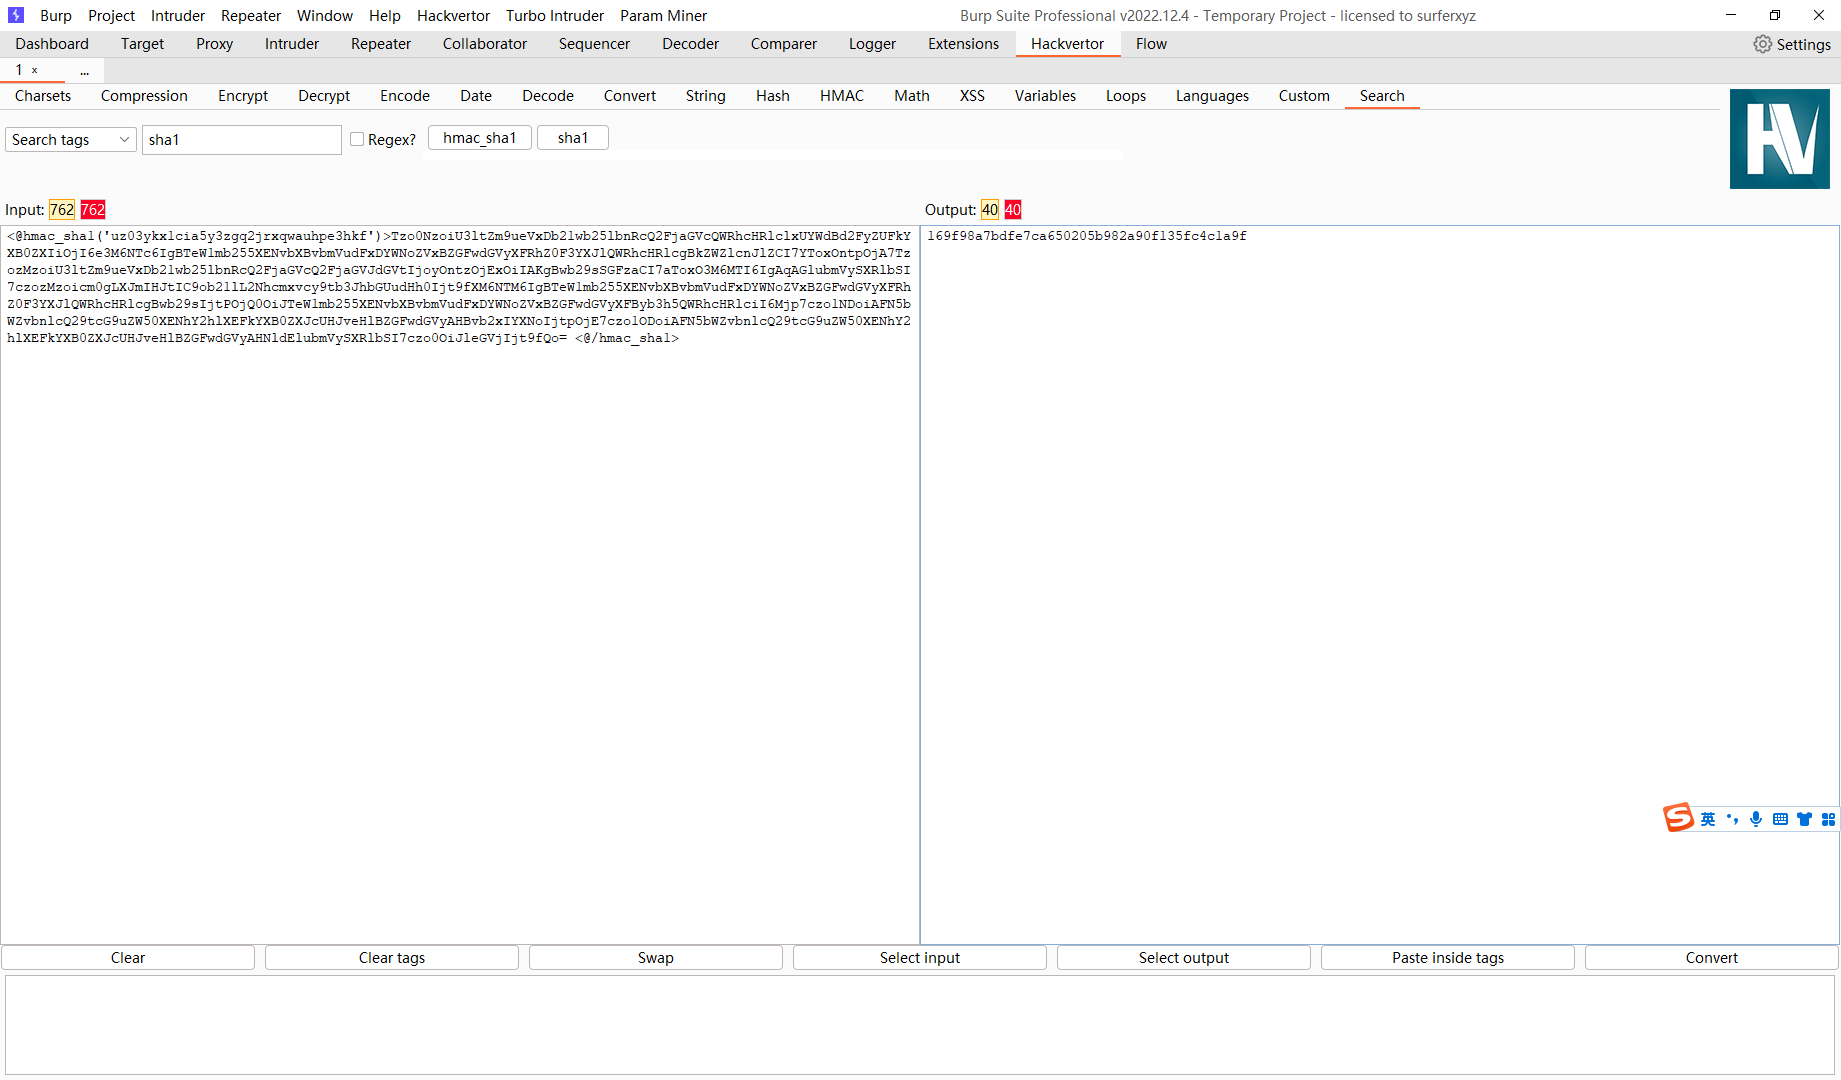Switch to the Collaborator tab
The height and width of the screenshot is (1080, 1841).
pyautogui.click(x=485, y=44)
